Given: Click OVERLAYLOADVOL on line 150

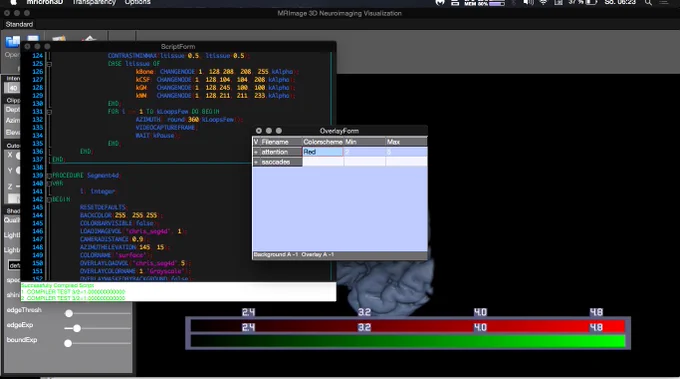Looking at the screenshot, I should click(105, 263).
